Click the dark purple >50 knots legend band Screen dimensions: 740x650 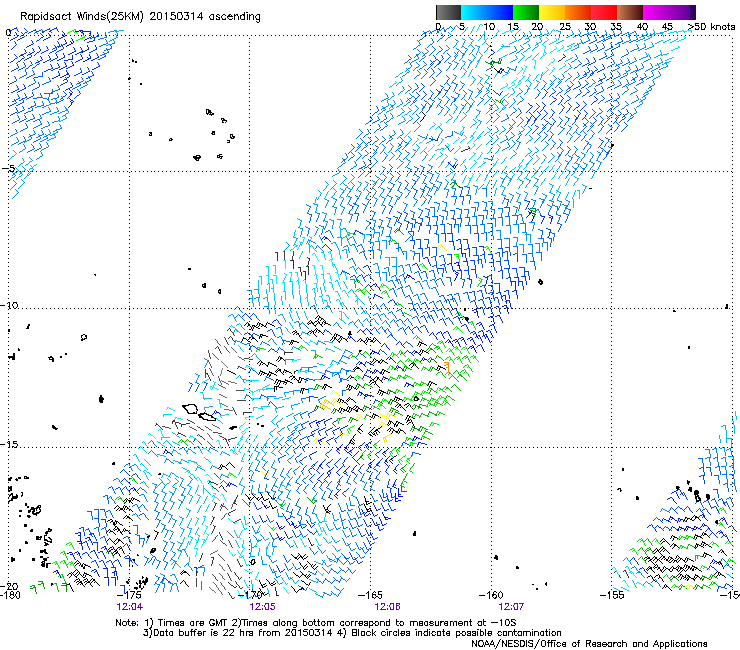point(693,12)
